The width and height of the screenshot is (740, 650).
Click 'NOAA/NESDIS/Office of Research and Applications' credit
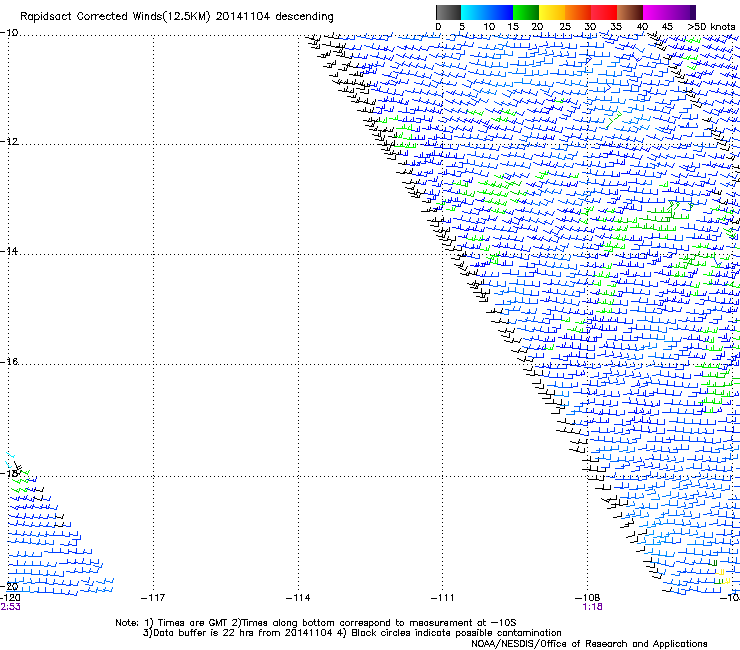coord(589,644)
